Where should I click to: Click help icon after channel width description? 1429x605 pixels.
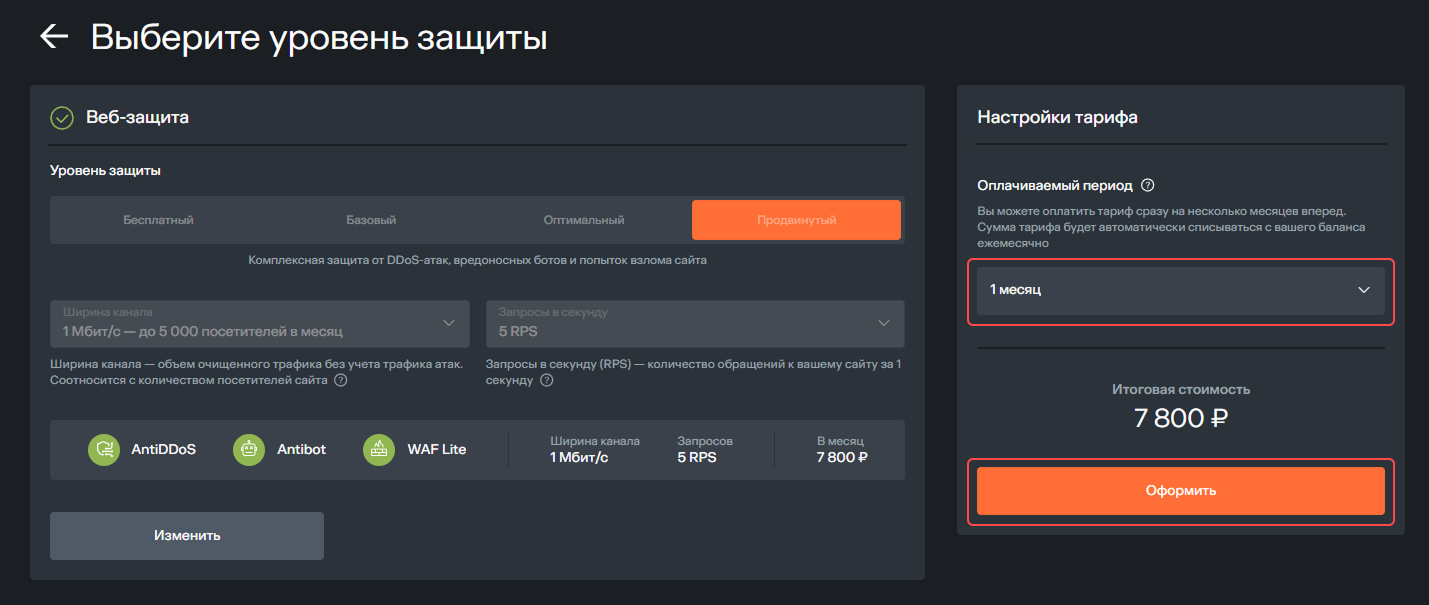click(x=341, y=381)
